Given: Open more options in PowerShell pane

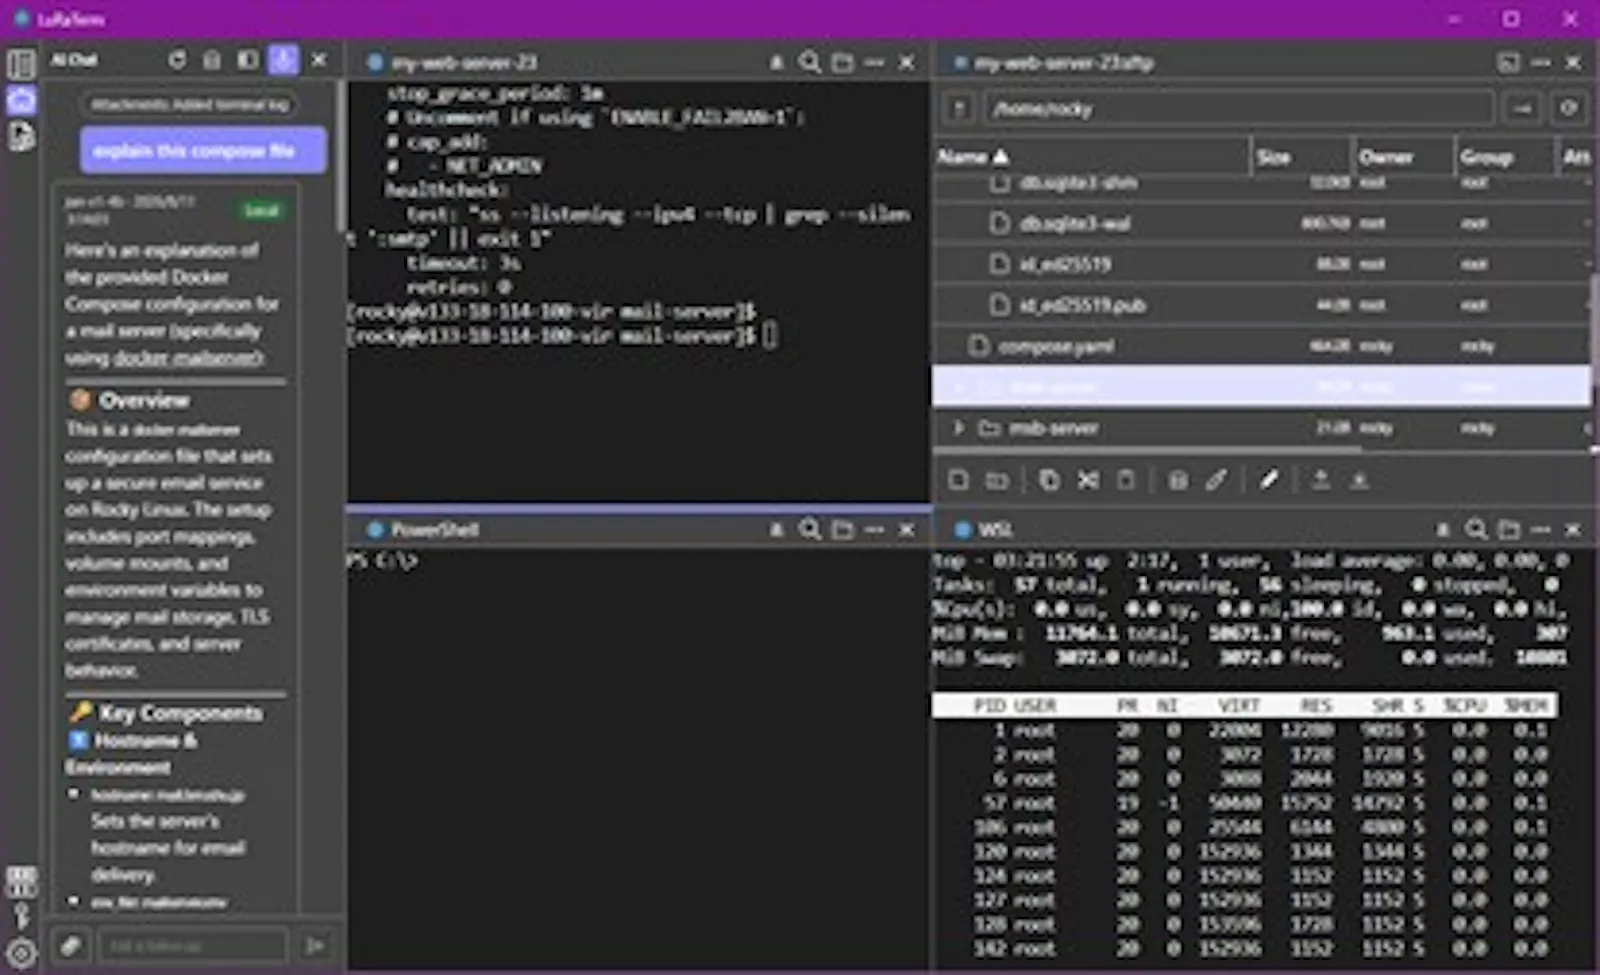Looking at the screenshot, I should click(x=875, y=529).
